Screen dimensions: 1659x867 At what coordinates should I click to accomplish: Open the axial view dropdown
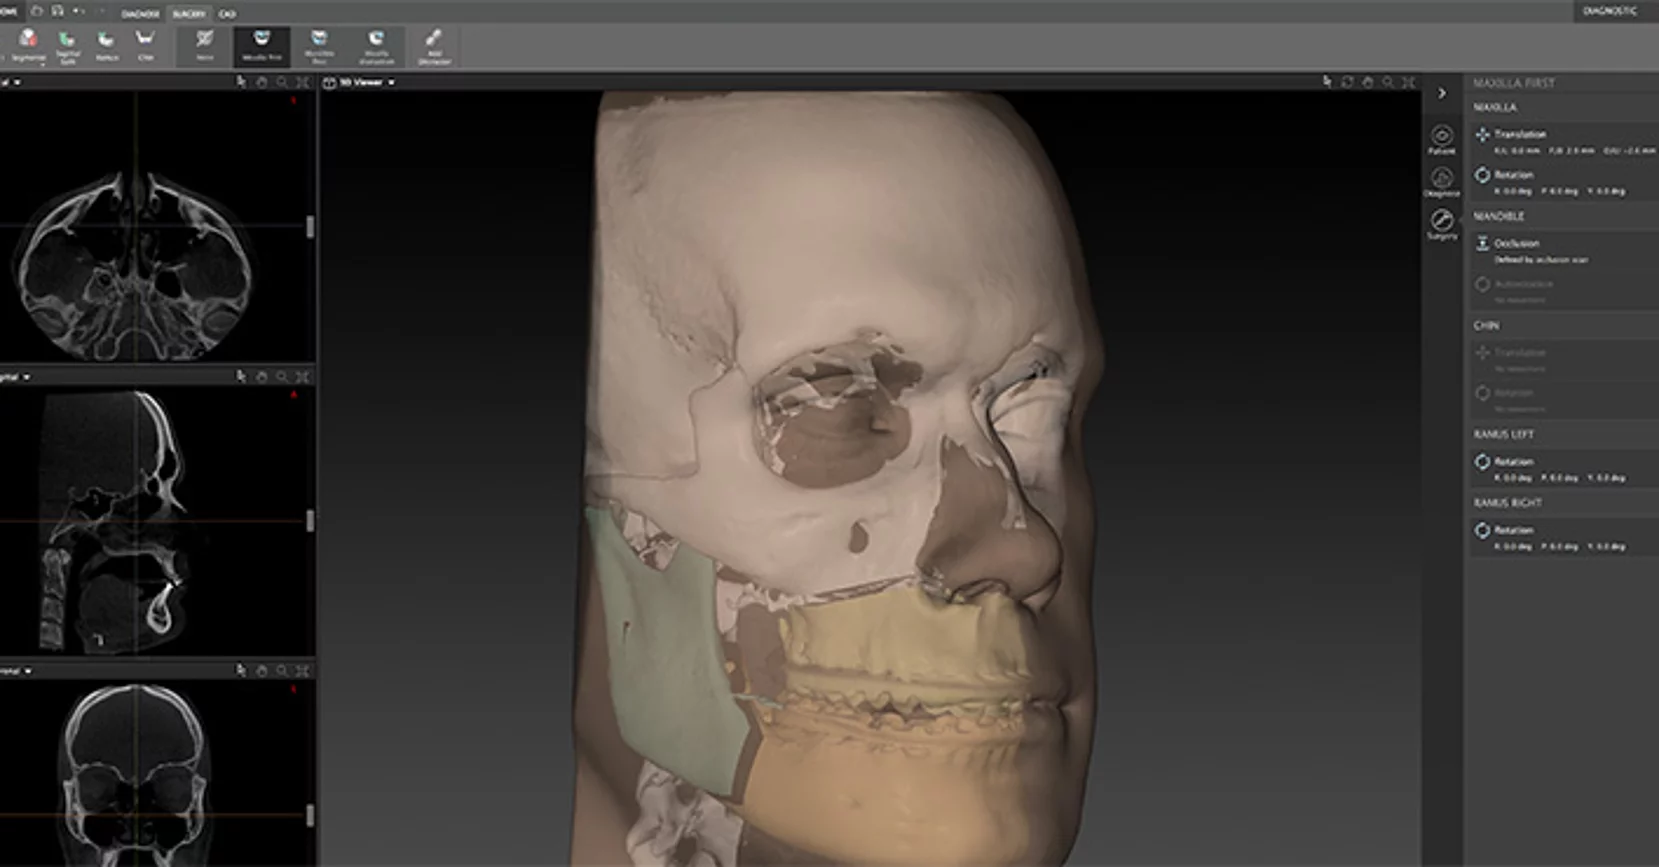pos(11,82)
